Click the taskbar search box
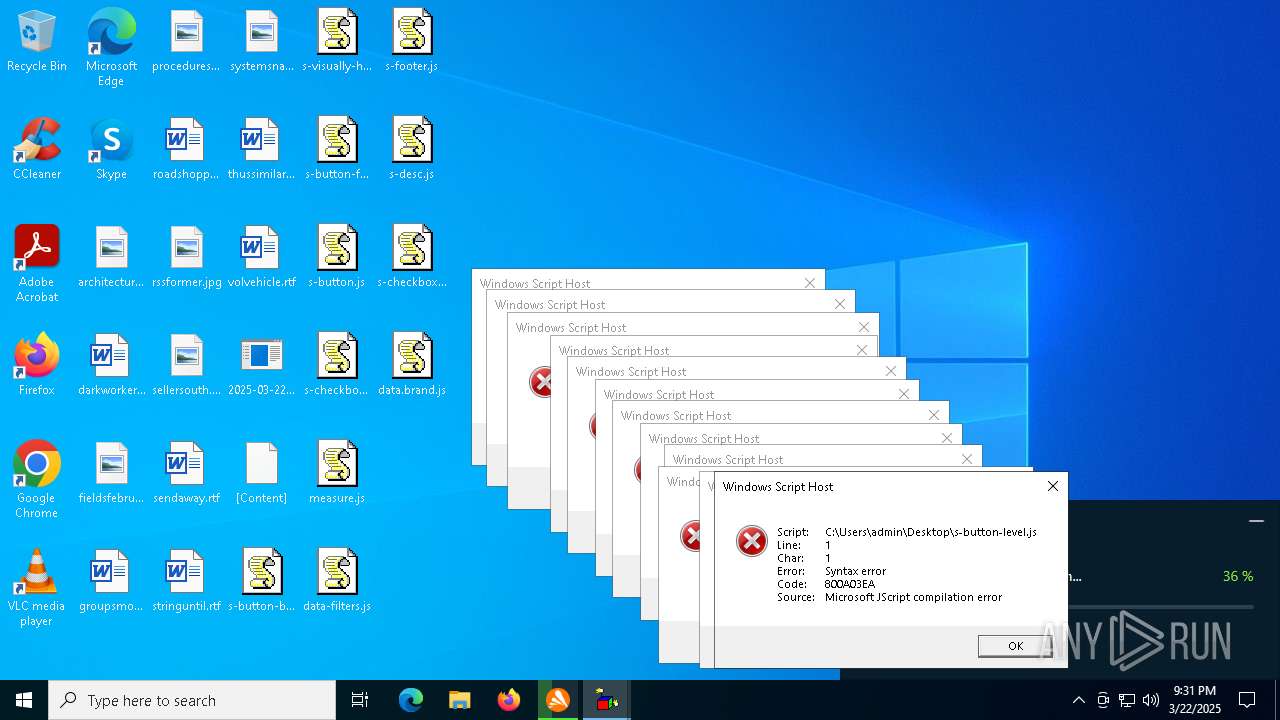Image resolution: width=1280 pixels, height=720 pixels. pyautogui.click(x=192, y=700)
